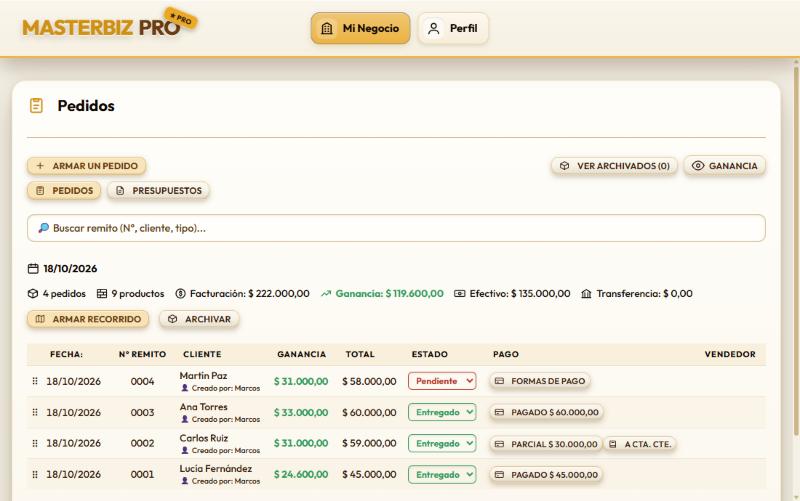Click Parcial $ 30.000,00 payment button
Image resolution: width=800 pixels, height=501 pixels.
pos(546,444)
